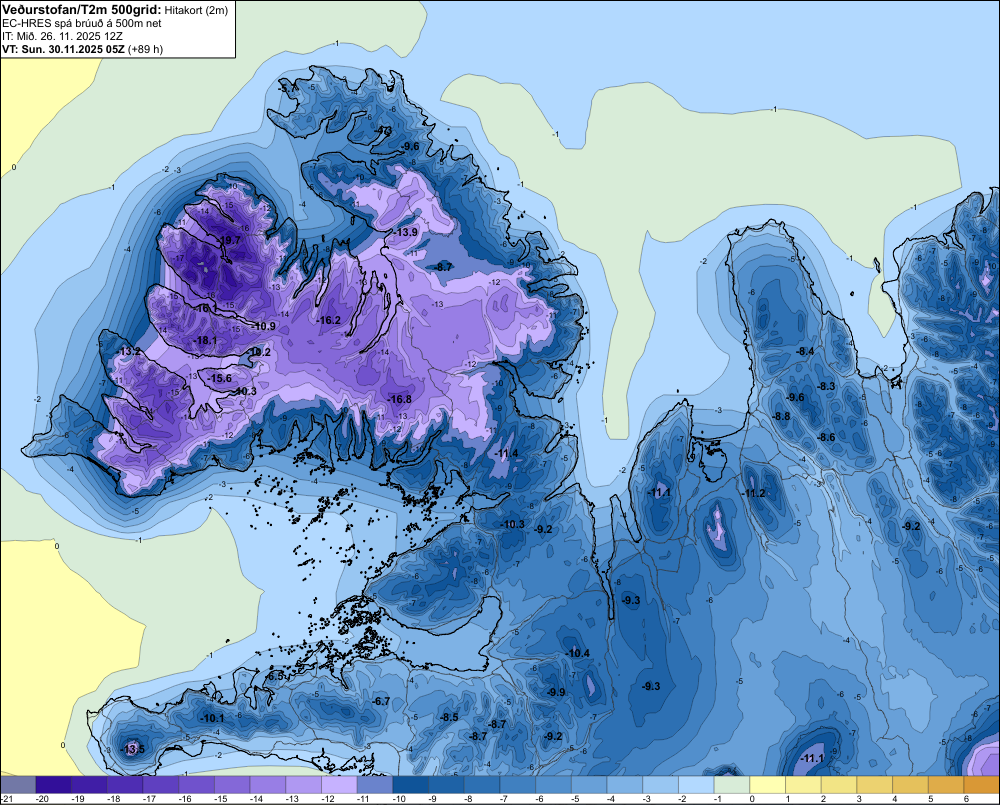
Task: Click the -21 label on the color scale
Action: pyautogui.click(x=8, y=799)
